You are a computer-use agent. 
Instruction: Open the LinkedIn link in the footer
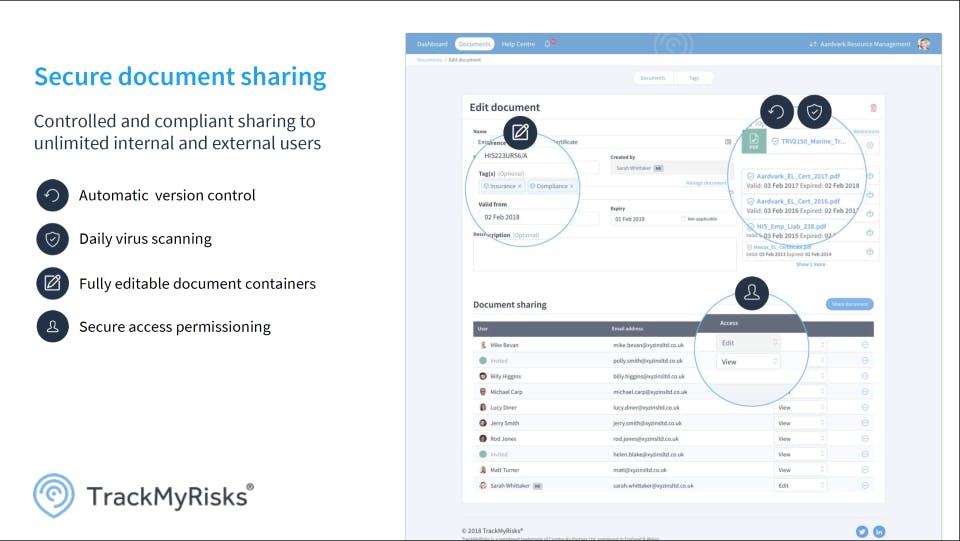click(879, 532)
